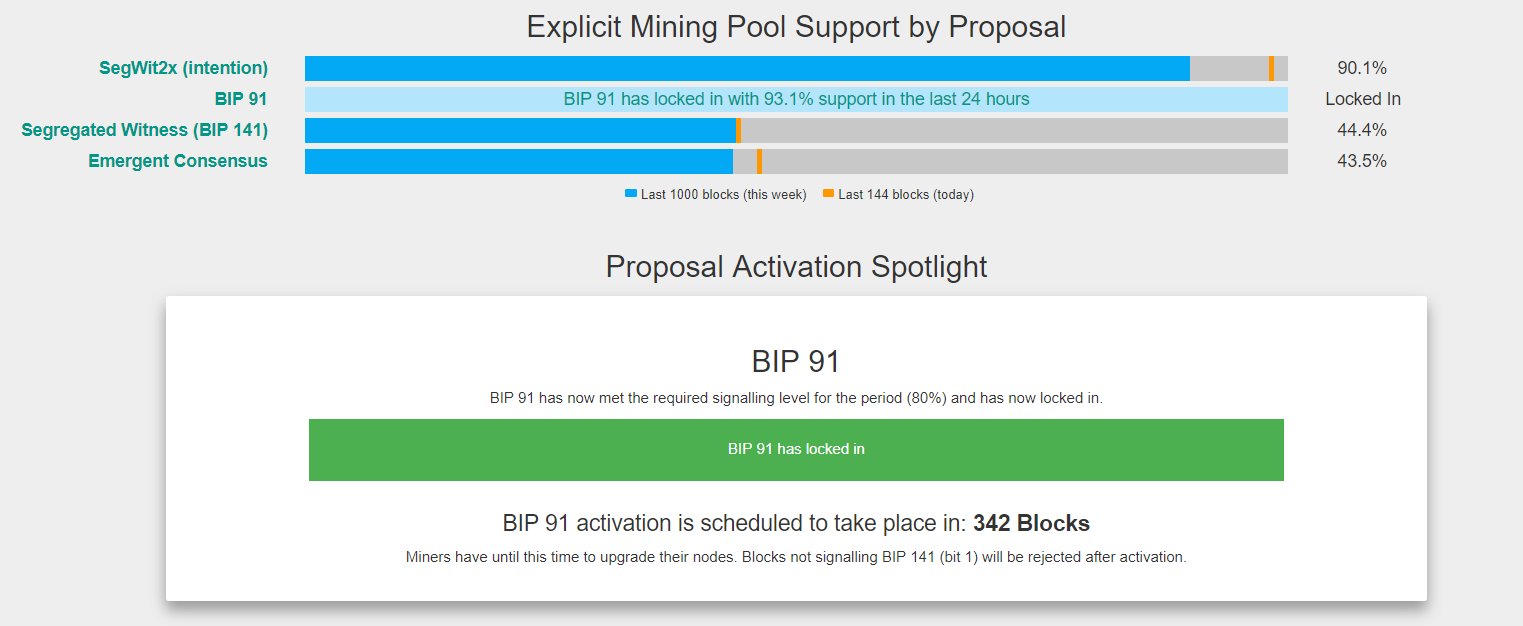The image size is (1523, 626).
Task: Click the blue legend swatch for last 1000 blocks
Action: [x=630, y=193]
